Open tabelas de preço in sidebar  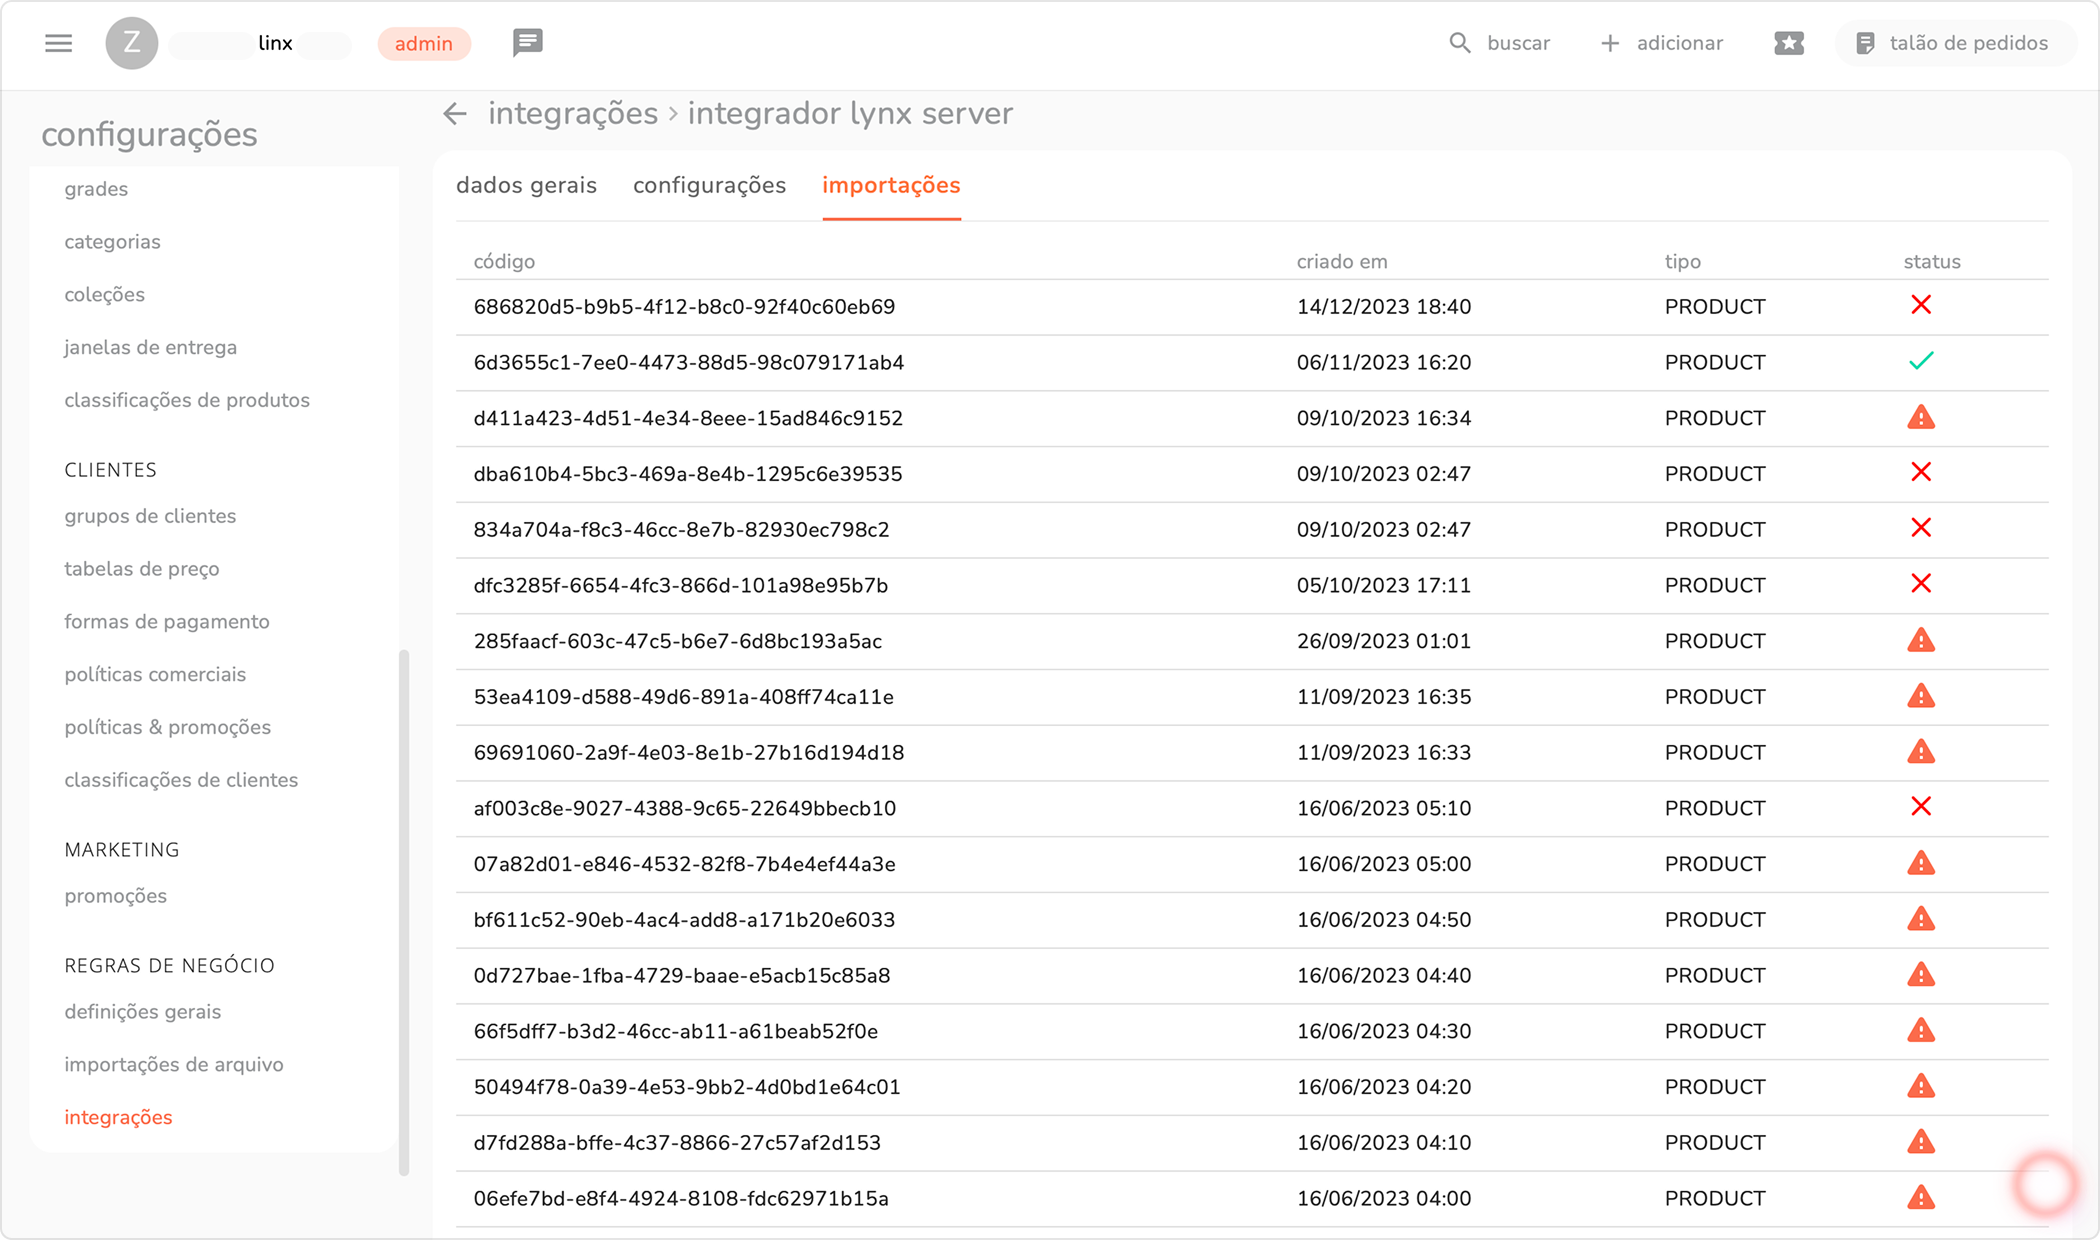pyautogui.click(x=142, y=569)
